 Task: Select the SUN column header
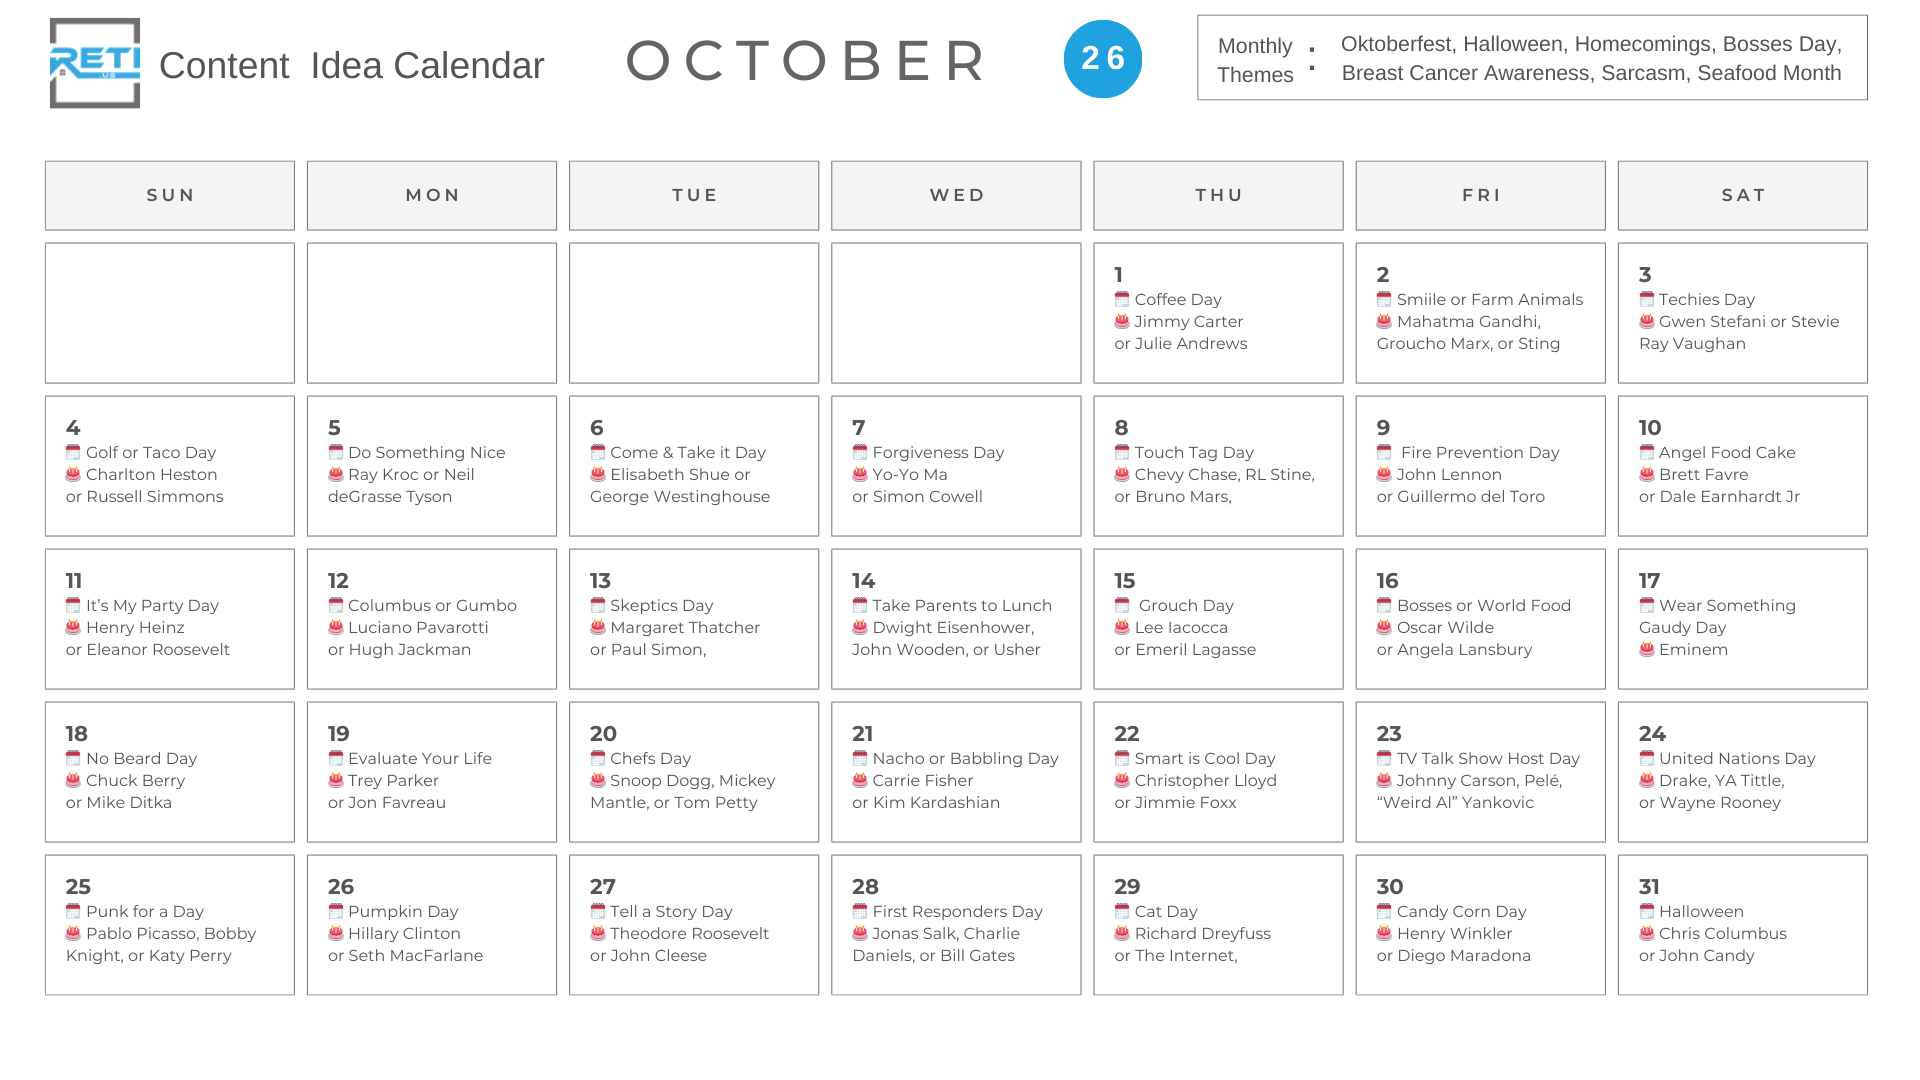coord(170,196)
